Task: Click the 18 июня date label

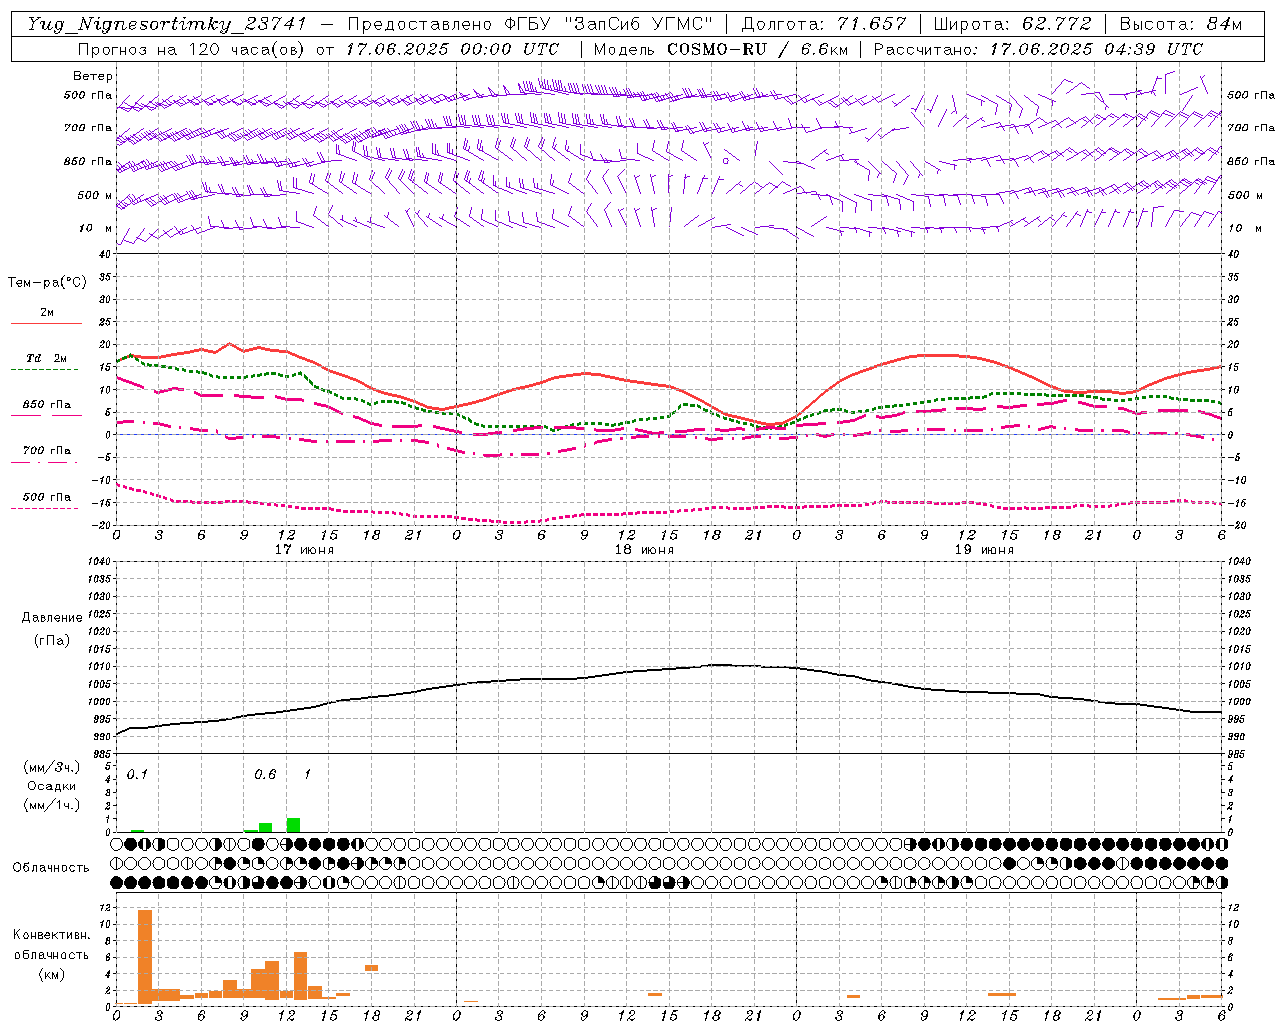Action: [x=644, y=550]
